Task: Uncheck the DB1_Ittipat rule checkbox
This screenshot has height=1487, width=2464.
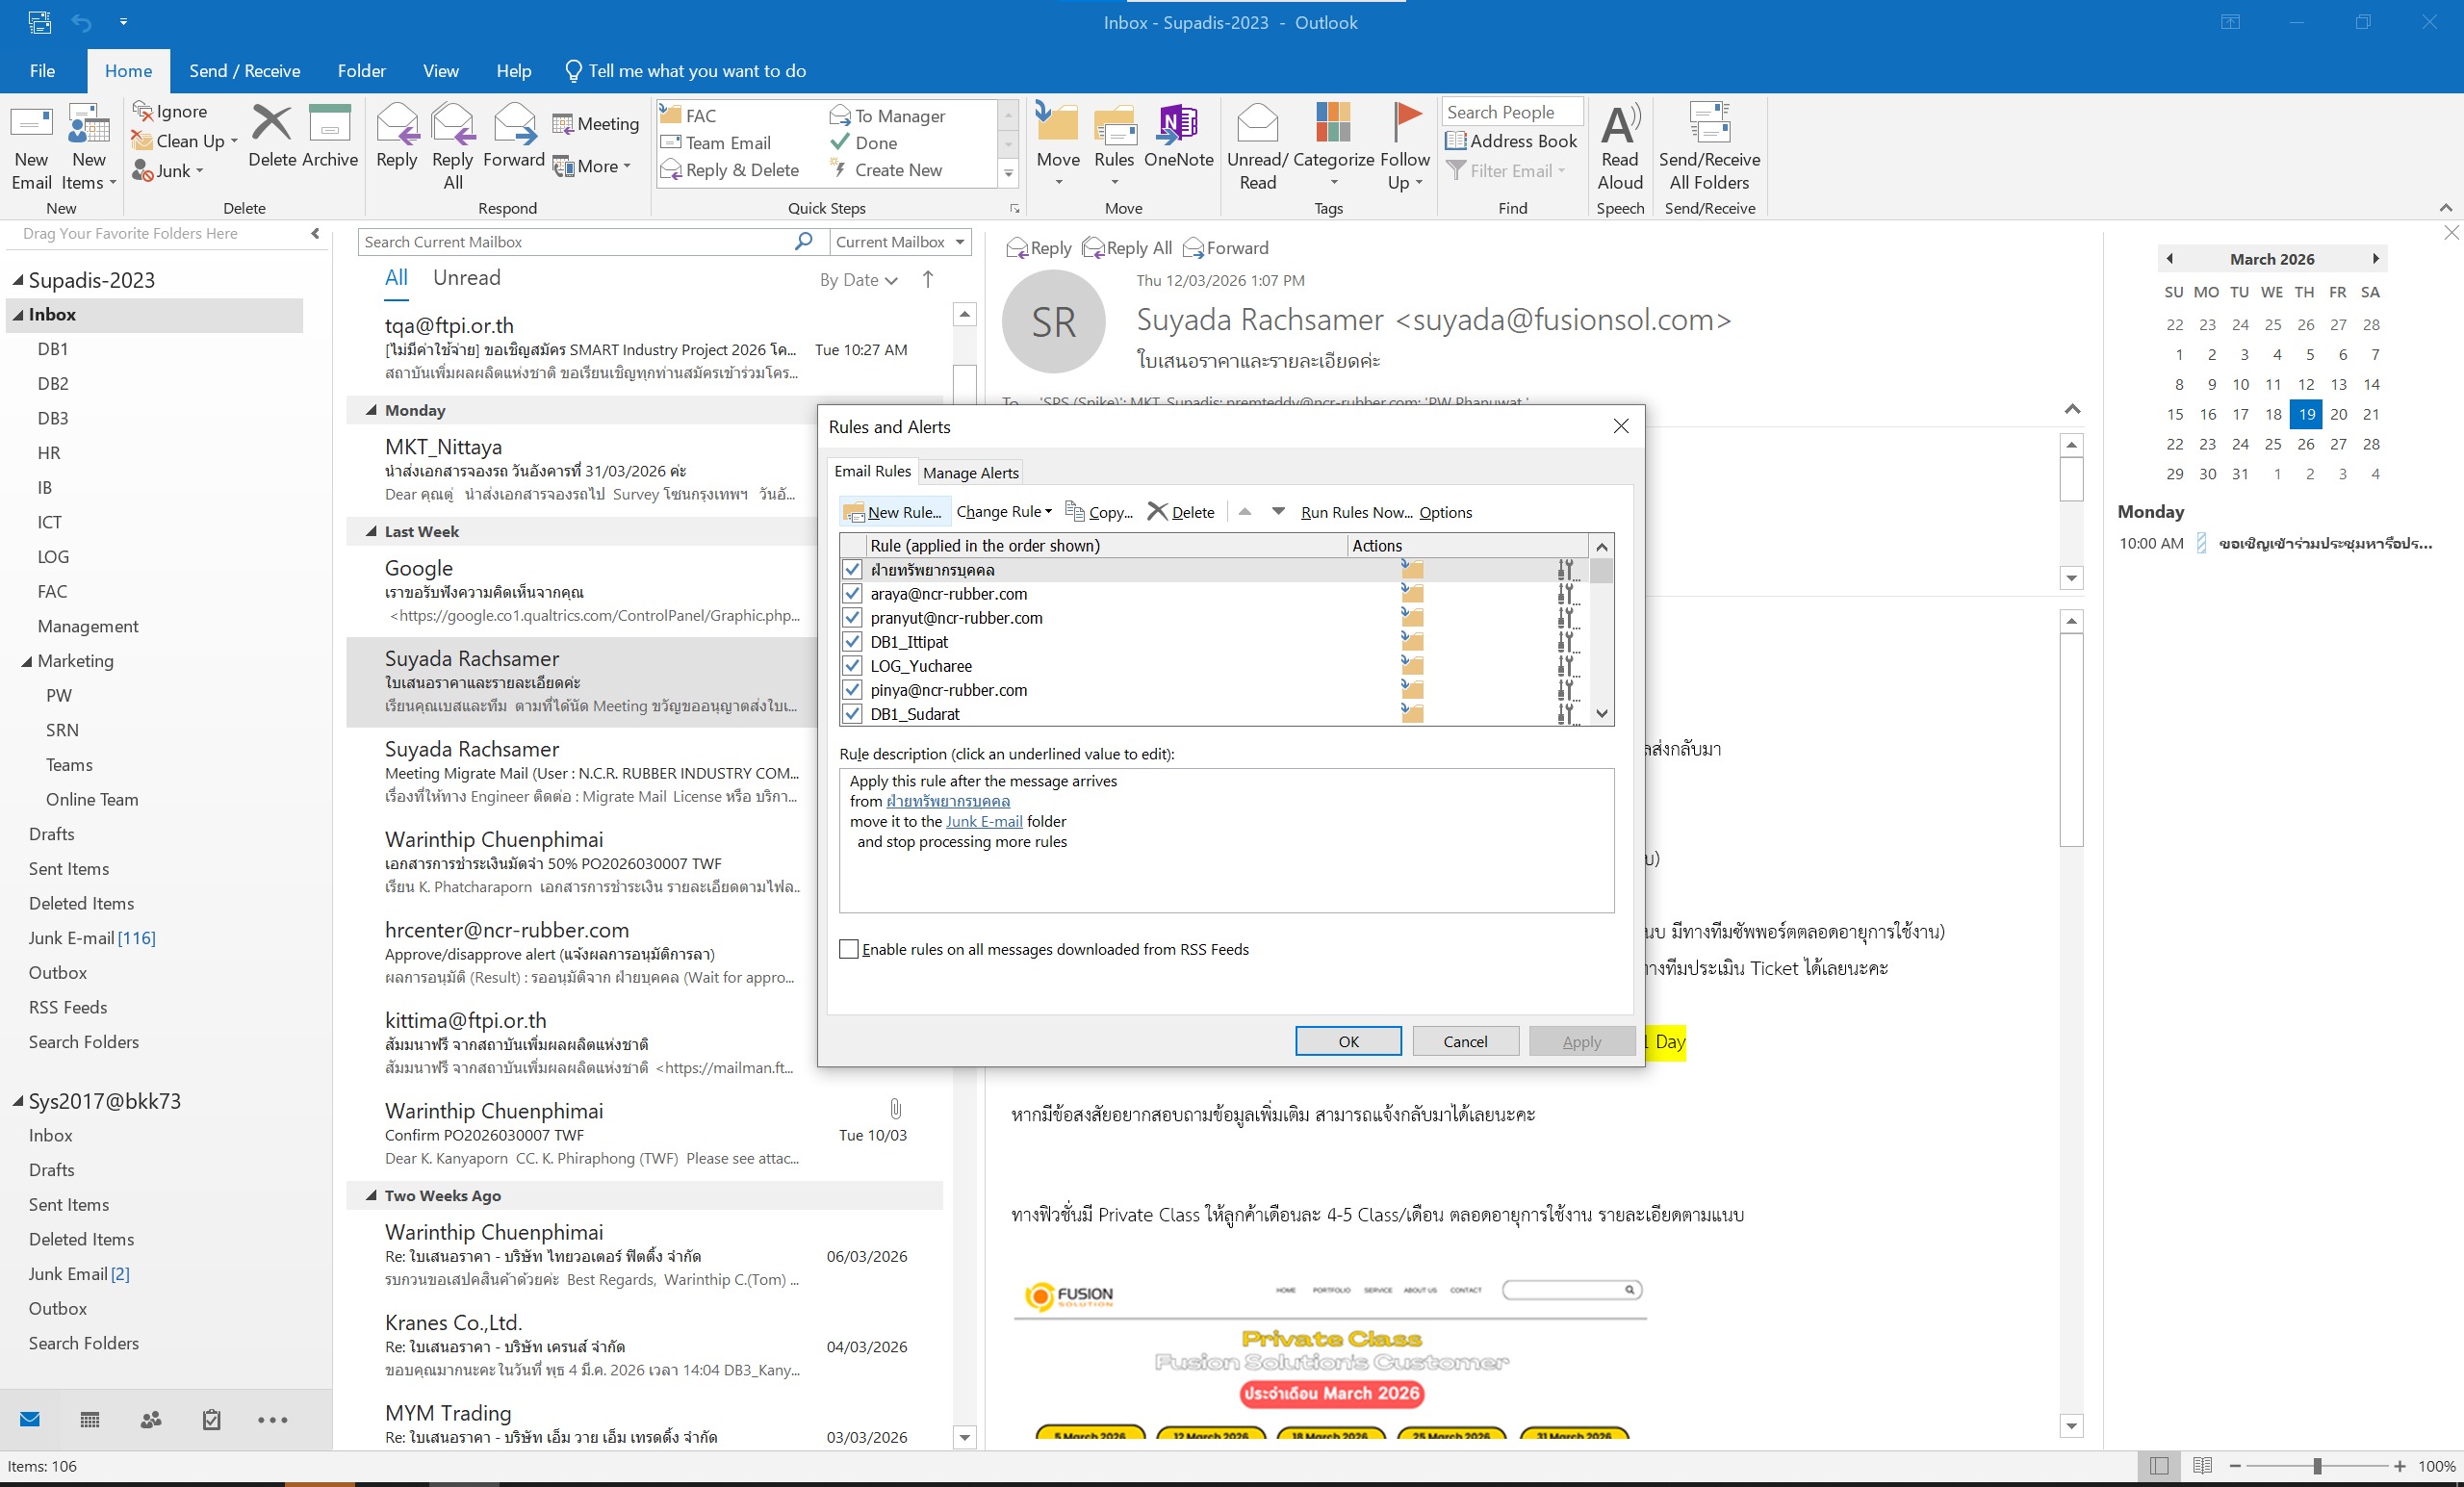Action: coord(852,642)
